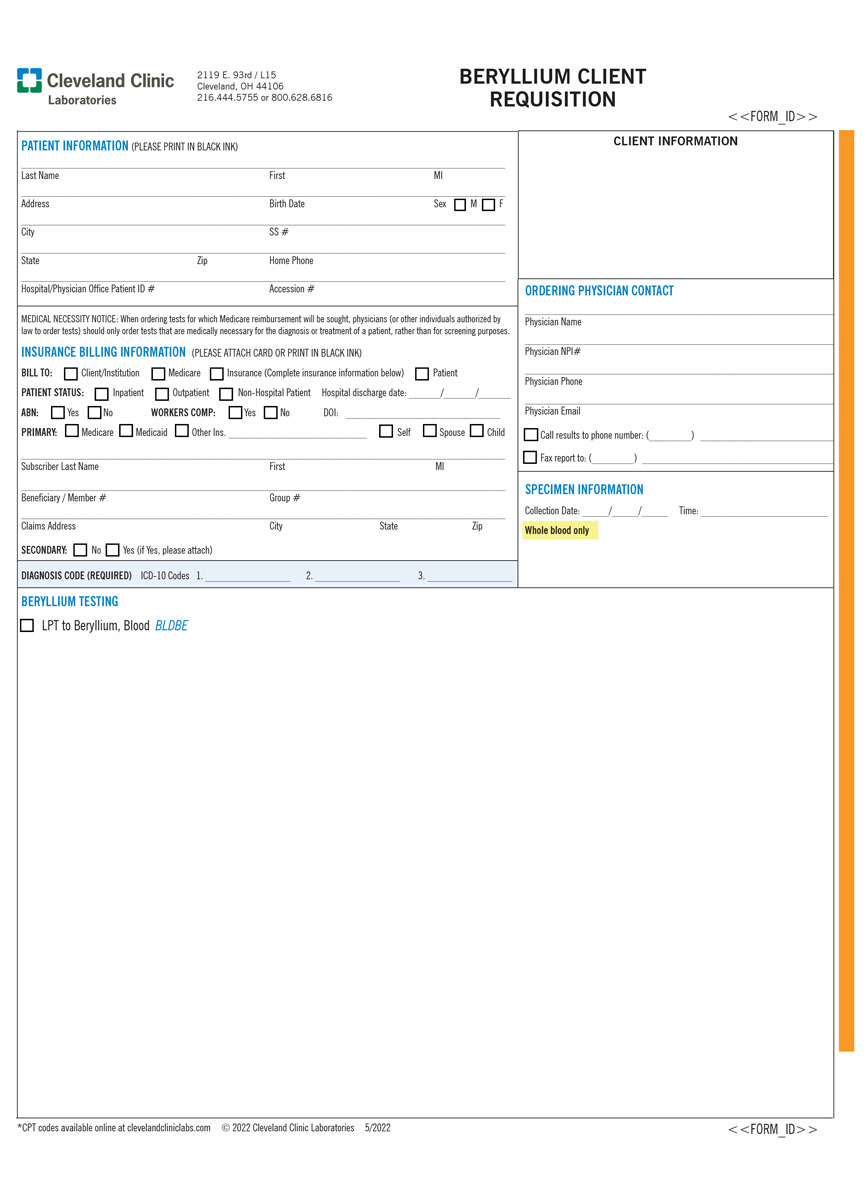Click the BLDBE test code link

(171, 626)
